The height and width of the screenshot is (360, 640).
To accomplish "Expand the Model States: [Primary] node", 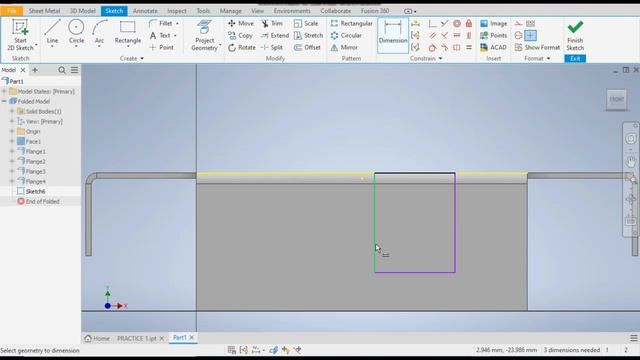I will [x=4, y=91].
